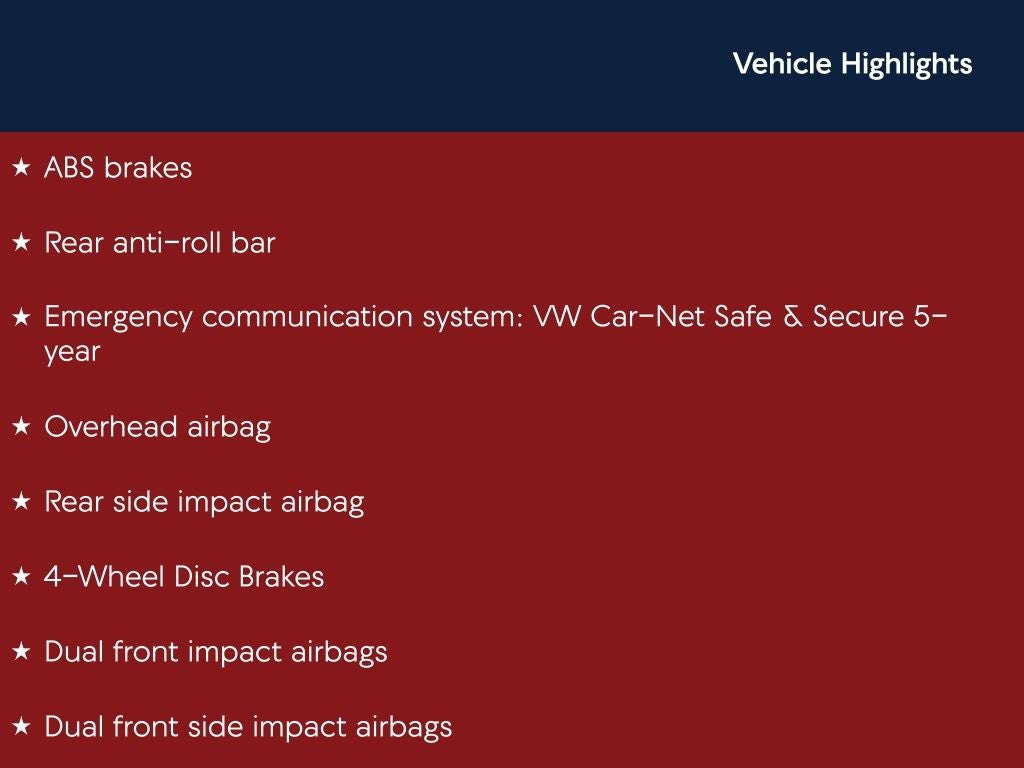Click the star bullet beside ABS brakes
This screenshot has width=1024, height=768.
21,168
